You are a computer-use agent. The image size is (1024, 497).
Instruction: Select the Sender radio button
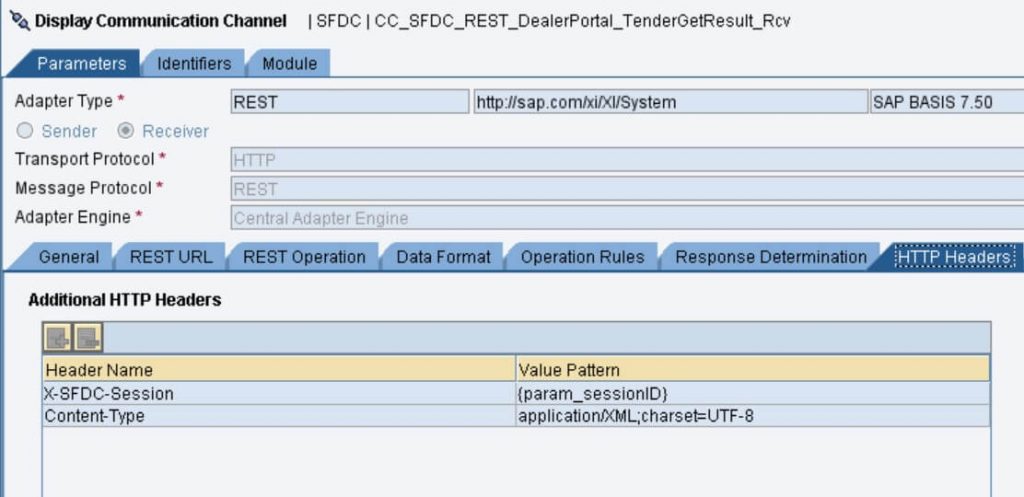coord(24,131)
